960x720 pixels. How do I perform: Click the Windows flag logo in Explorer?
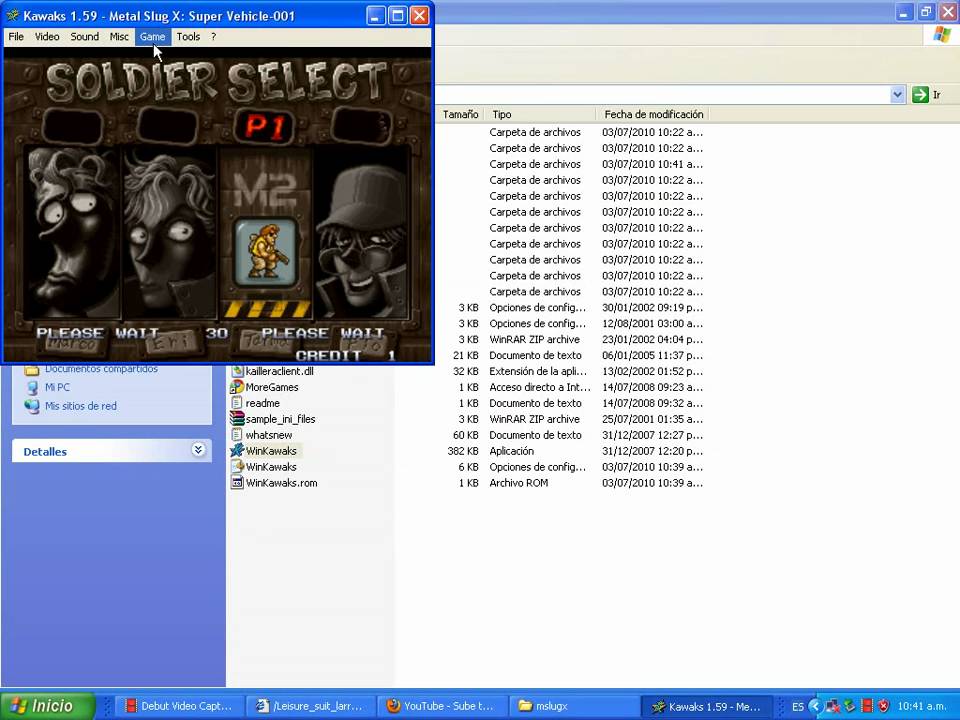(942, 35)
